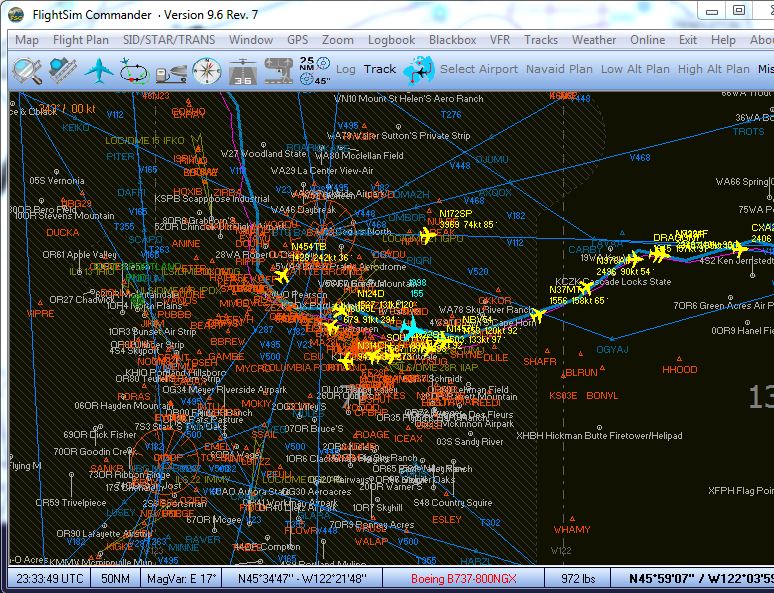Click the 03S Sandy River airport label
The image size is (774, 593).
point(470,442)
